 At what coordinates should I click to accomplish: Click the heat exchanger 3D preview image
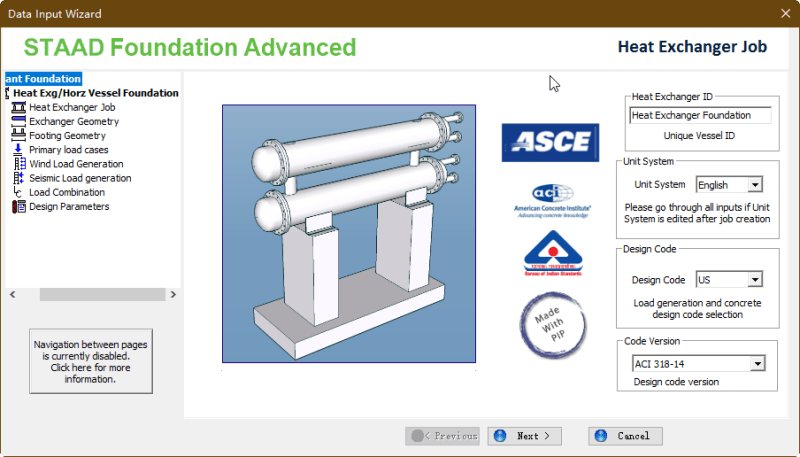click(349, 234)
